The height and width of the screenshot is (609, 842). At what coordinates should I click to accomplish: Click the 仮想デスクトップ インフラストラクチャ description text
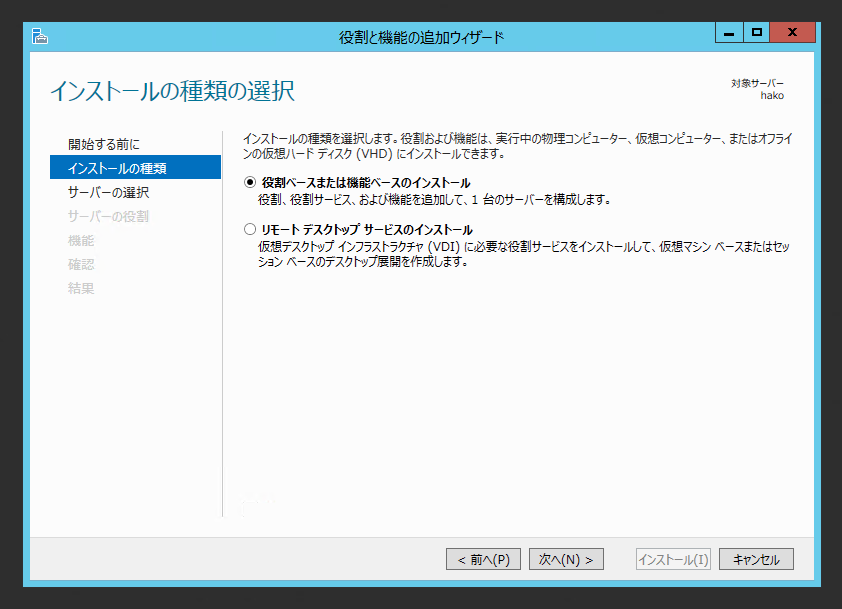pyautogui.click(x=524, y=254)
